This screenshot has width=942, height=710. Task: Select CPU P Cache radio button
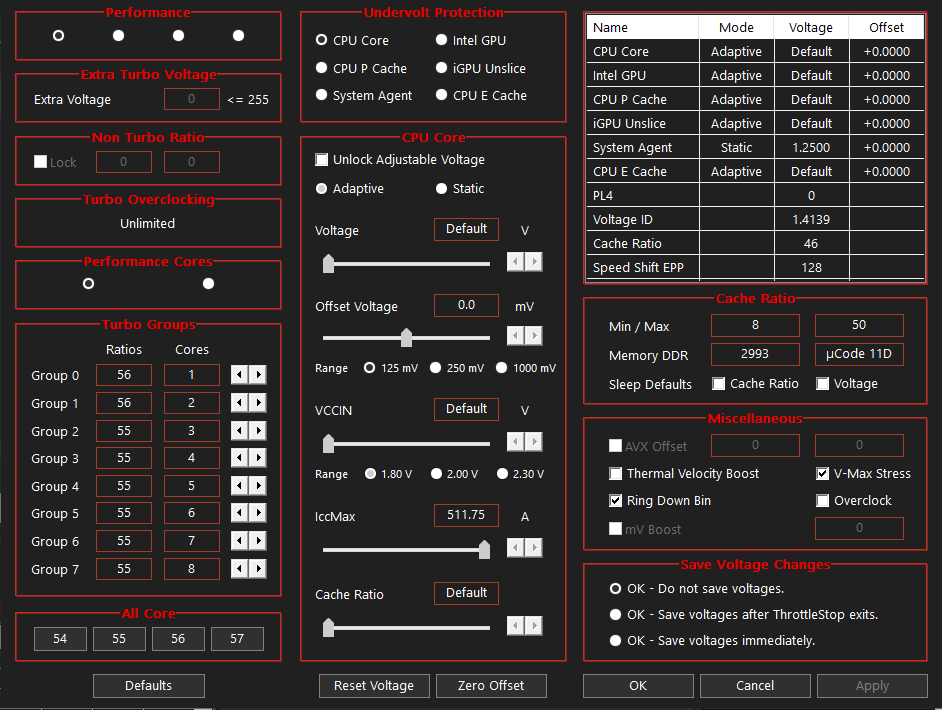(x=321, y=68)
